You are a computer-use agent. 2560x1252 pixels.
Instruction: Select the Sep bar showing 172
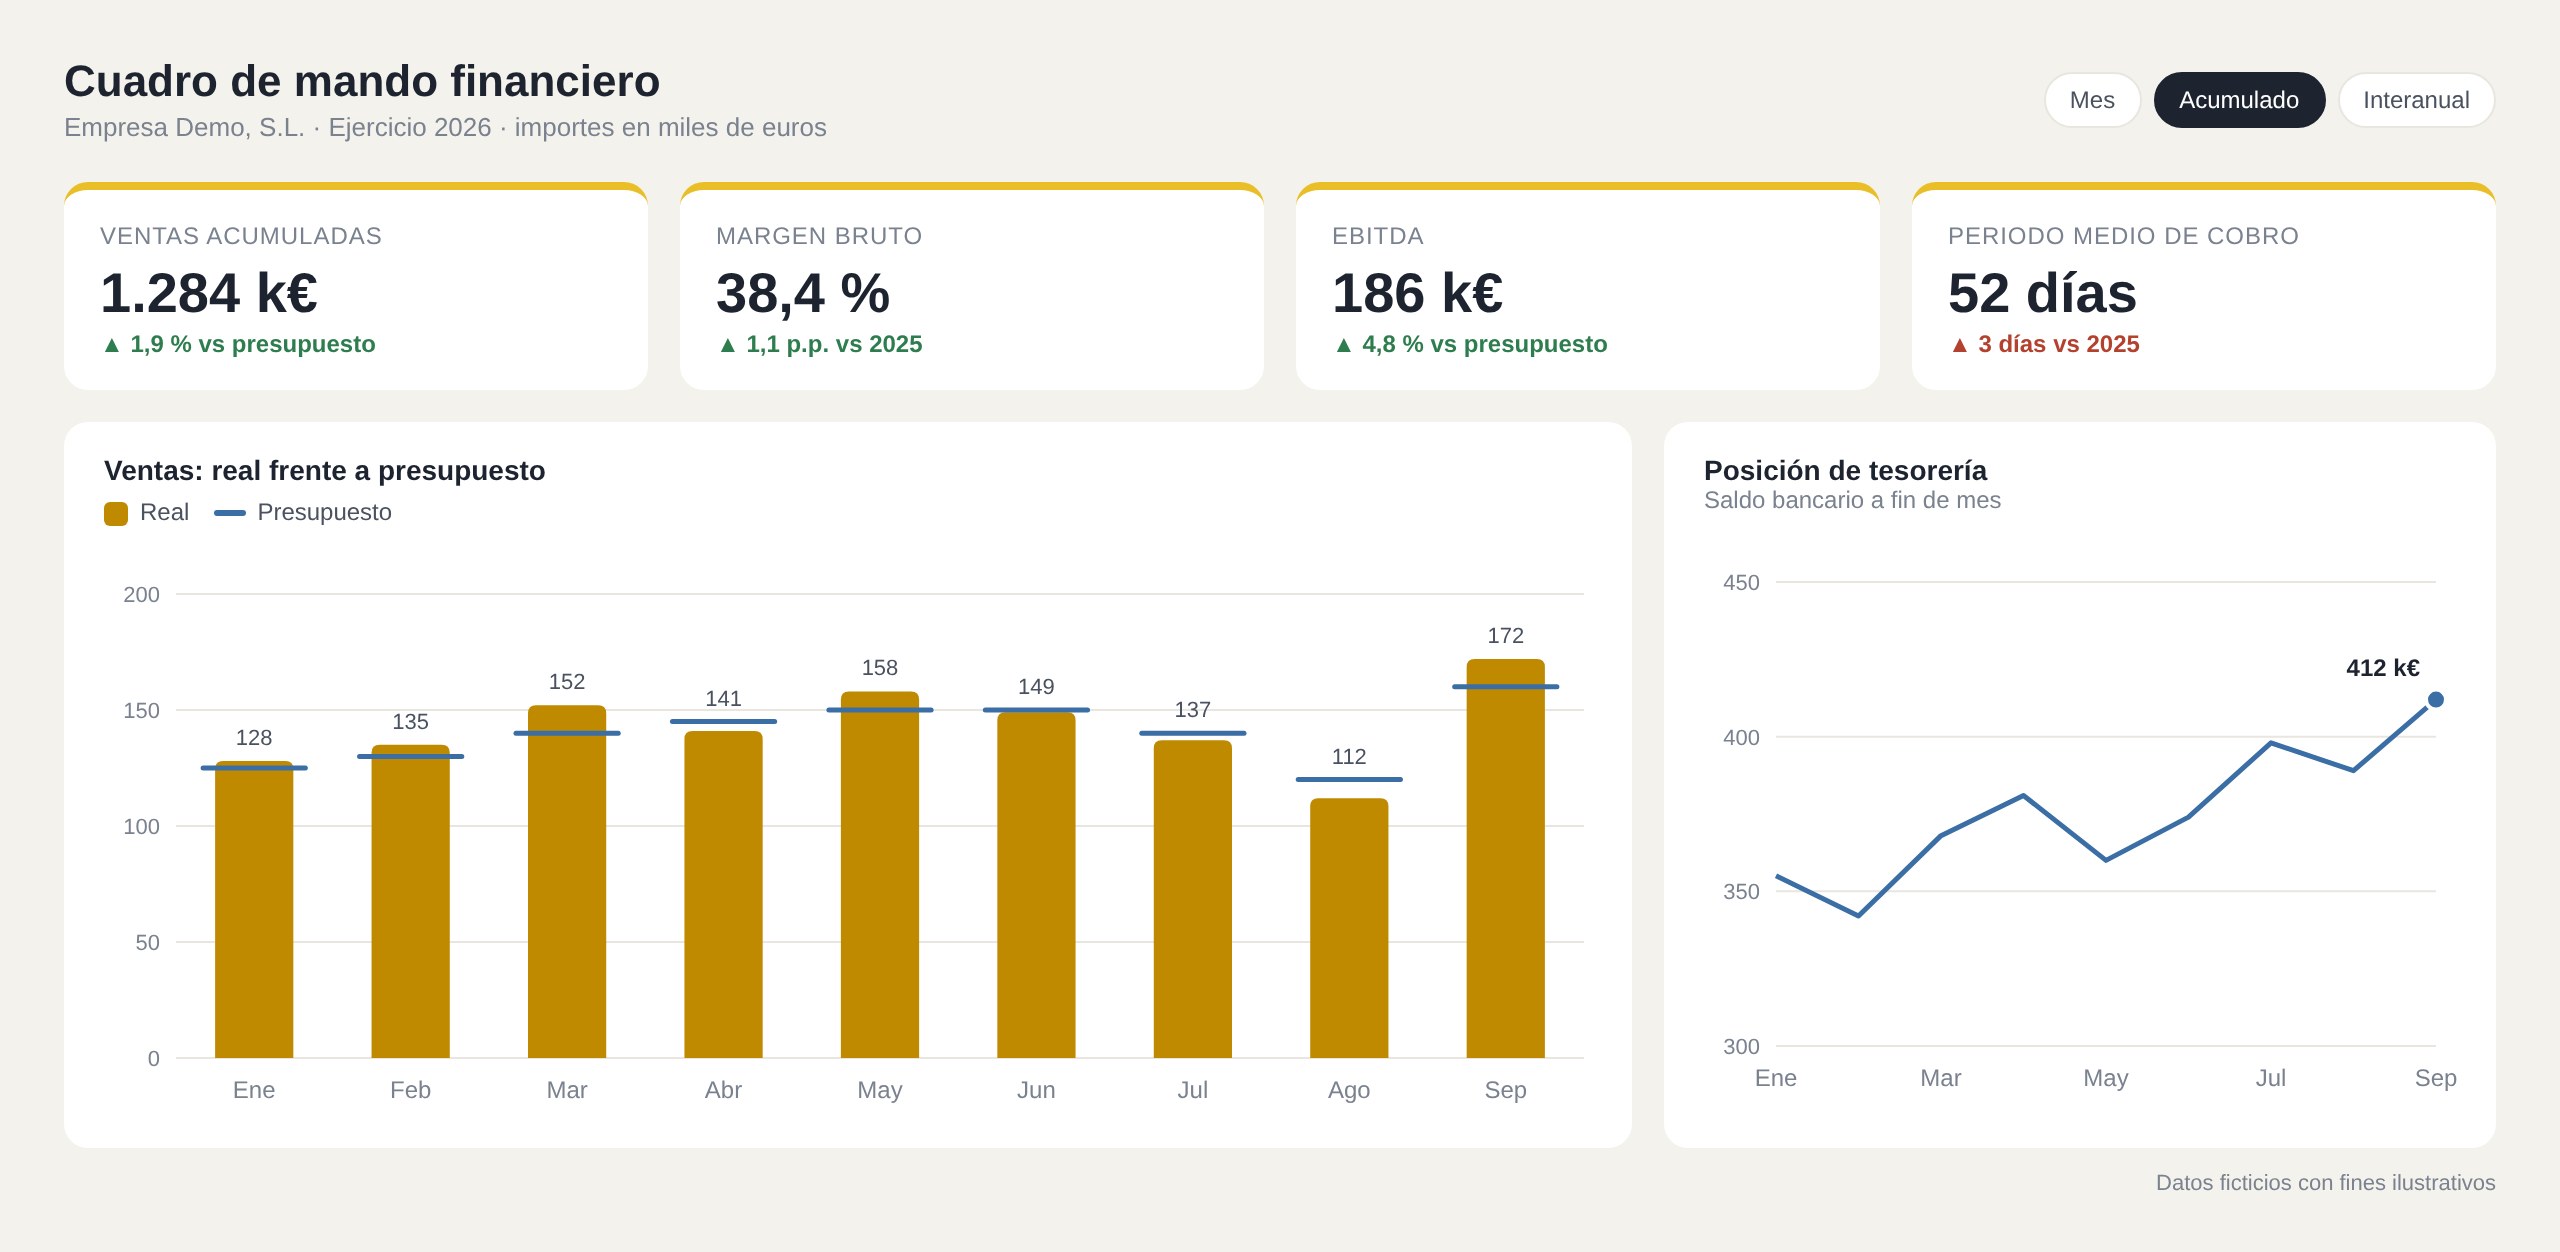coord(1506,858)
